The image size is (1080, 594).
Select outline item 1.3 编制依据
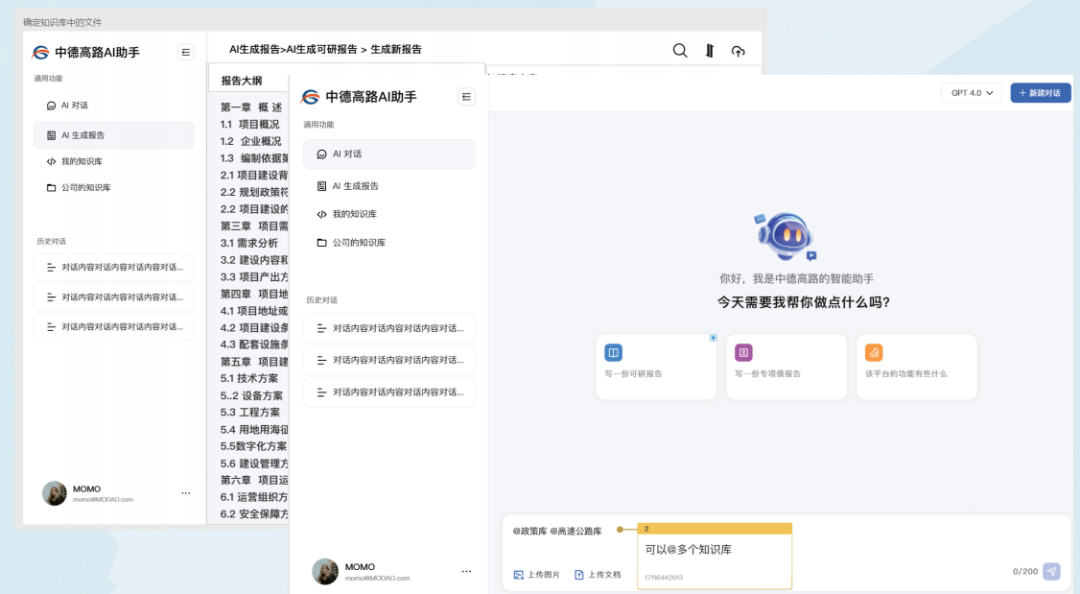click(254, 158)
